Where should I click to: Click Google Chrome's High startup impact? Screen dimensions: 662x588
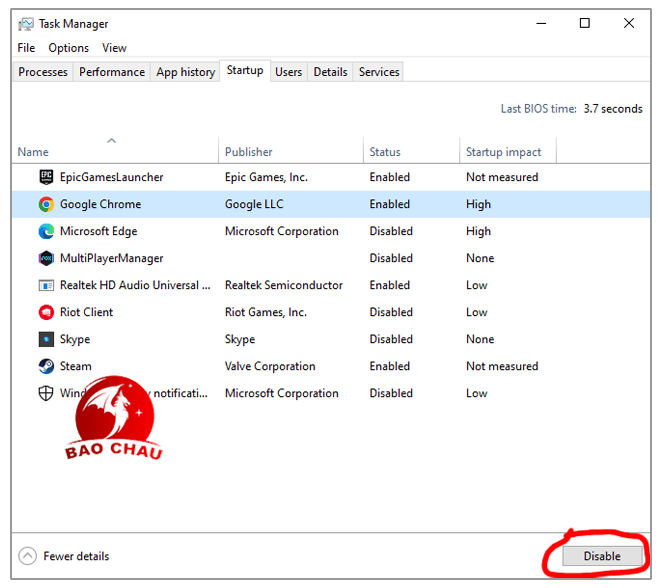tap(478, 204)
